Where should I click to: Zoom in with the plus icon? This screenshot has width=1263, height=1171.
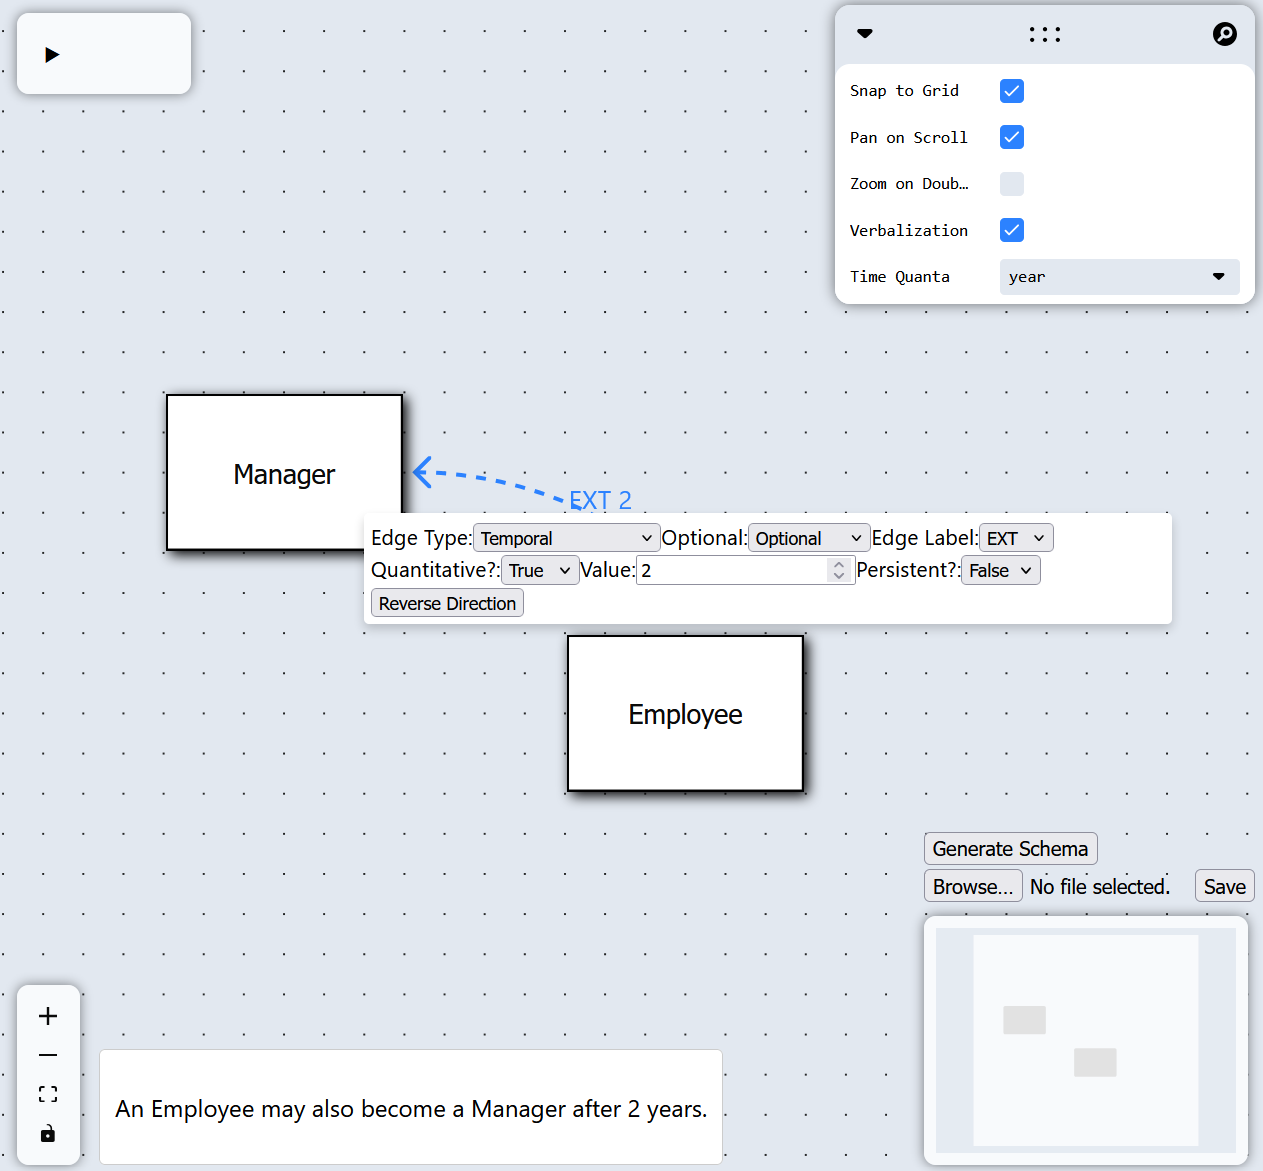coord(48,1017)
